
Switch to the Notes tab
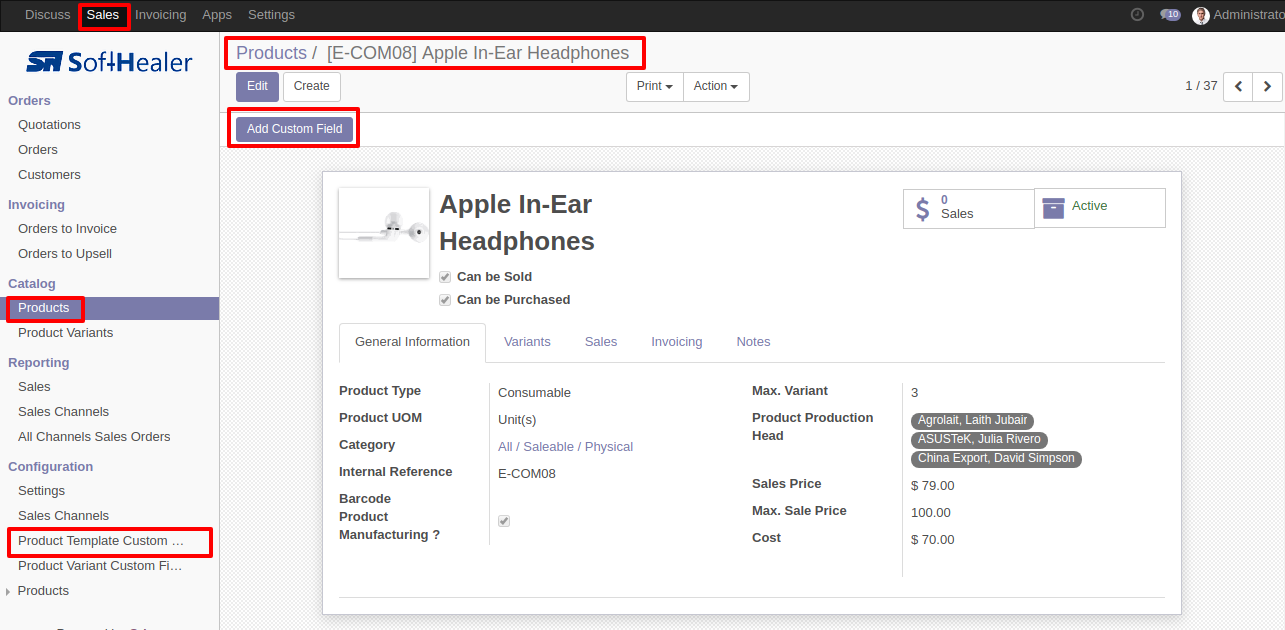pos(754,342)
